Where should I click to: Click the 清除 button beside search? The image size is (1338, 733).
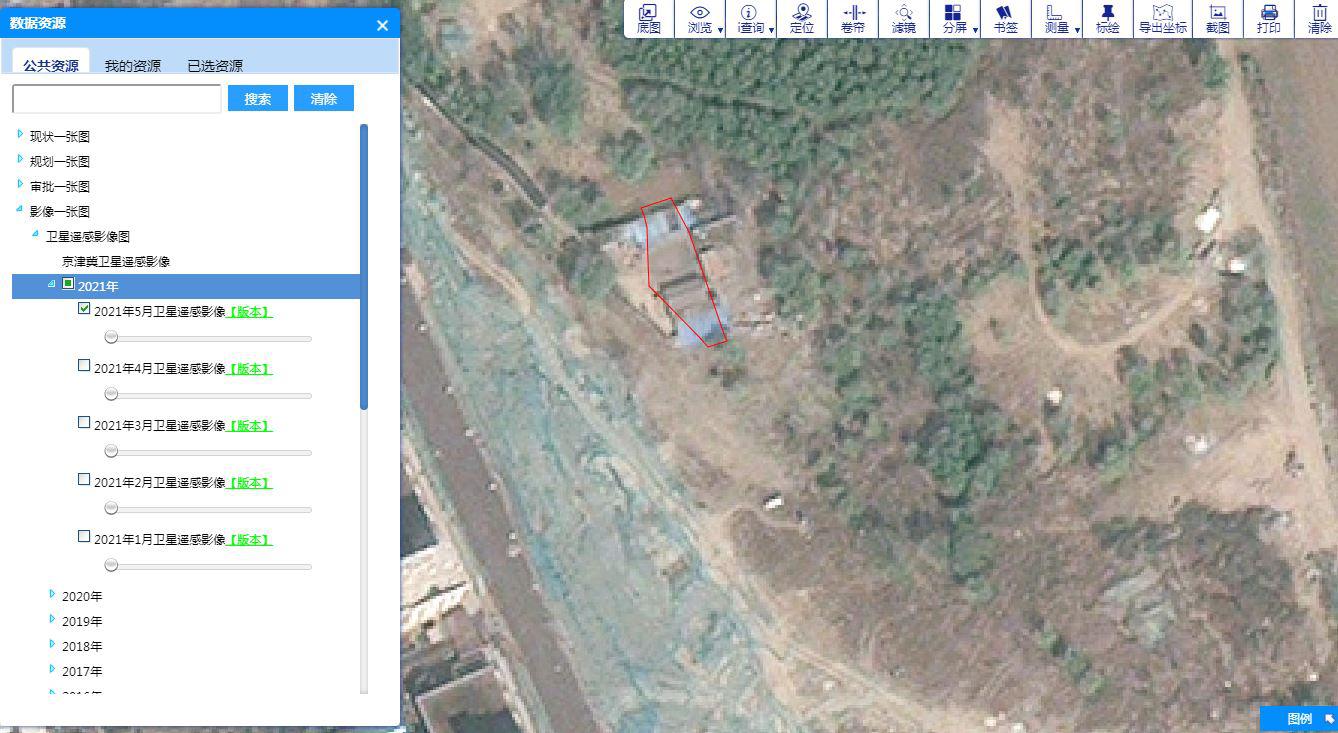324,98
